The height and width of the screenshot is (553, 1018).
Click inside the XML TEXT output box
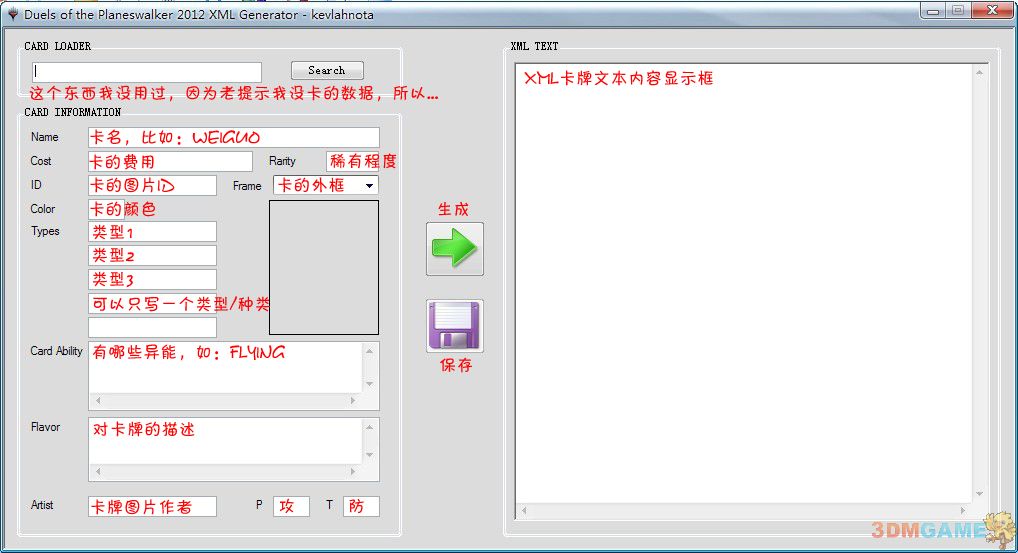743,284
